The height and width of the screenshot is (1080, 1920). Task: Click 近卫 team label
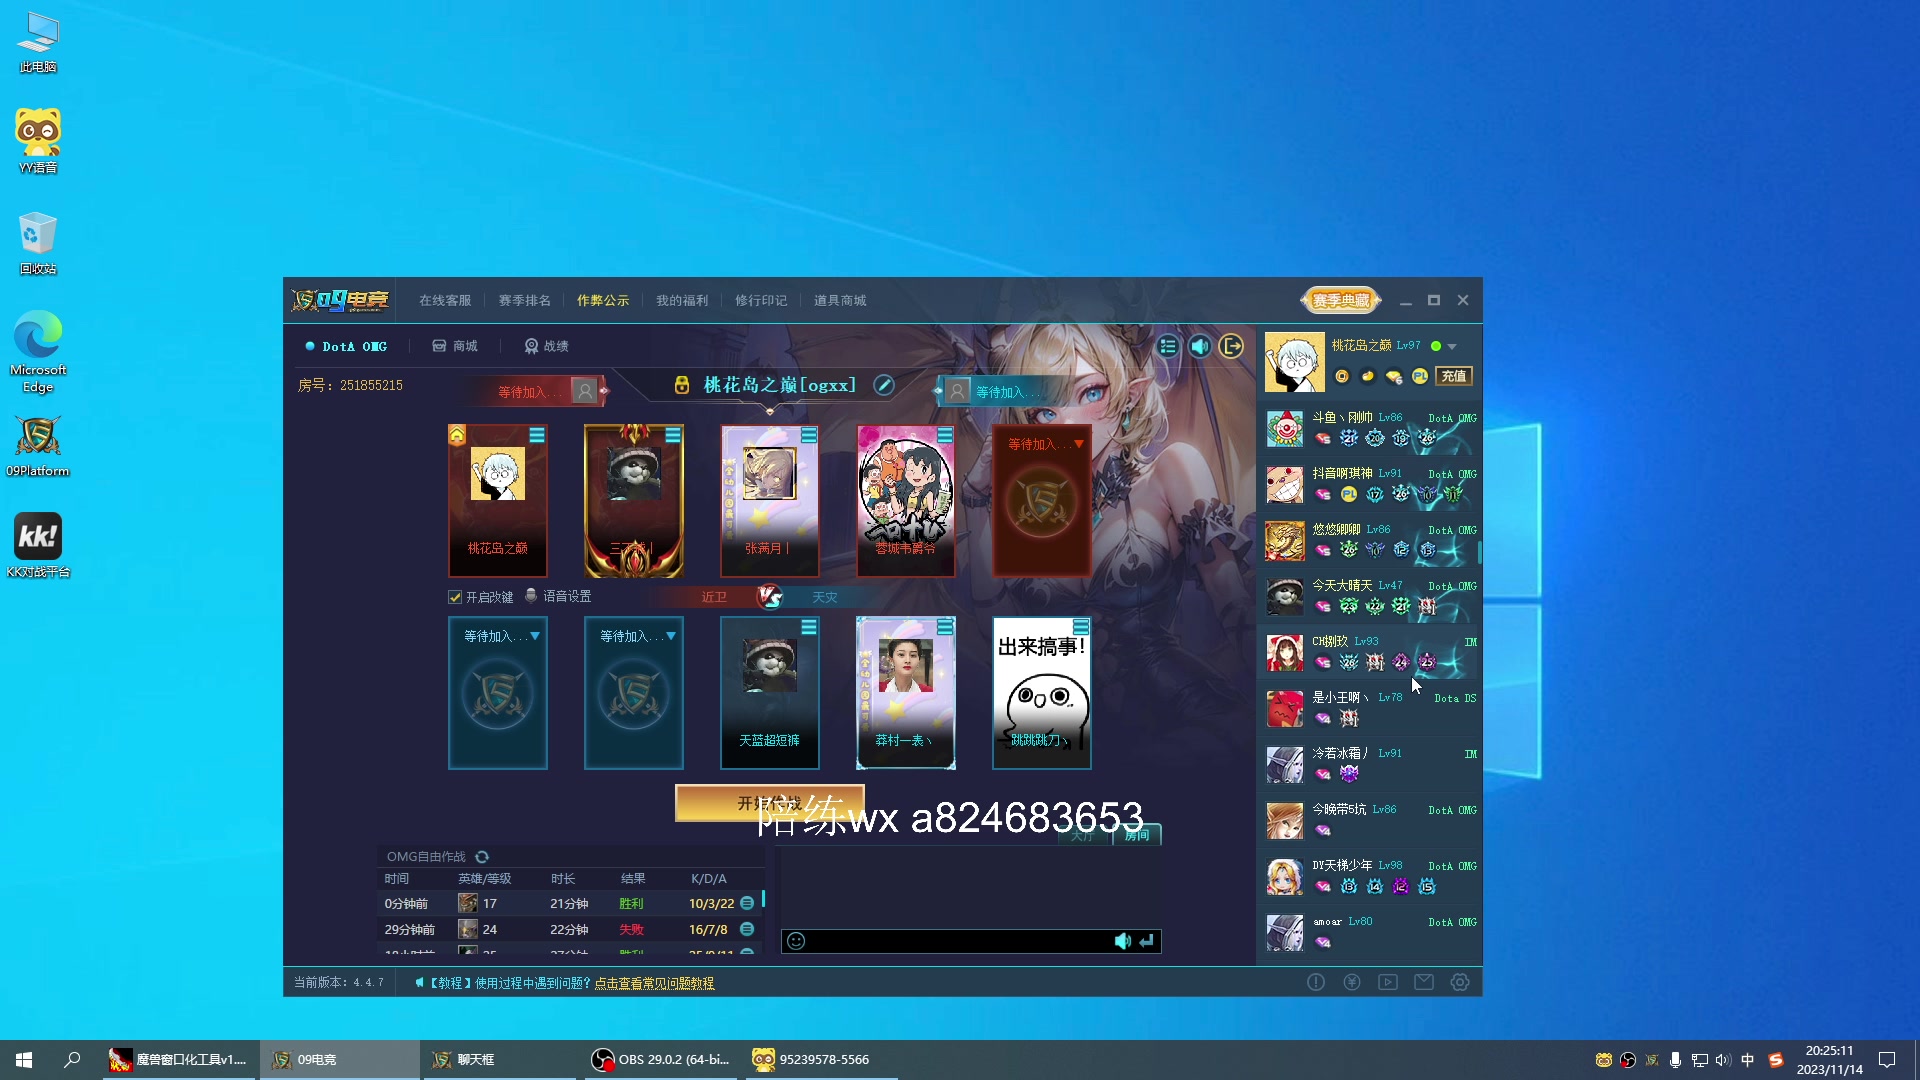point(714,597)
